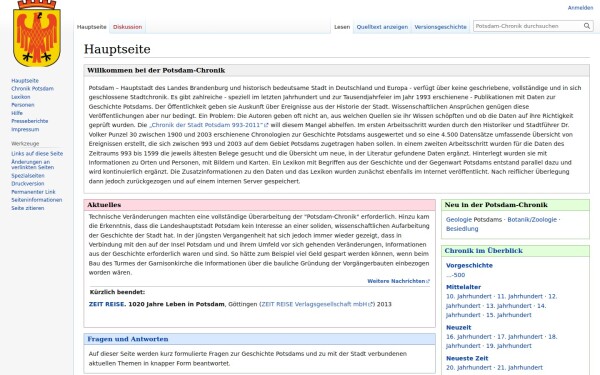Open the 20. Jahrhundert link
Viewport: 600px width, 375px height.
pos(468,368)
